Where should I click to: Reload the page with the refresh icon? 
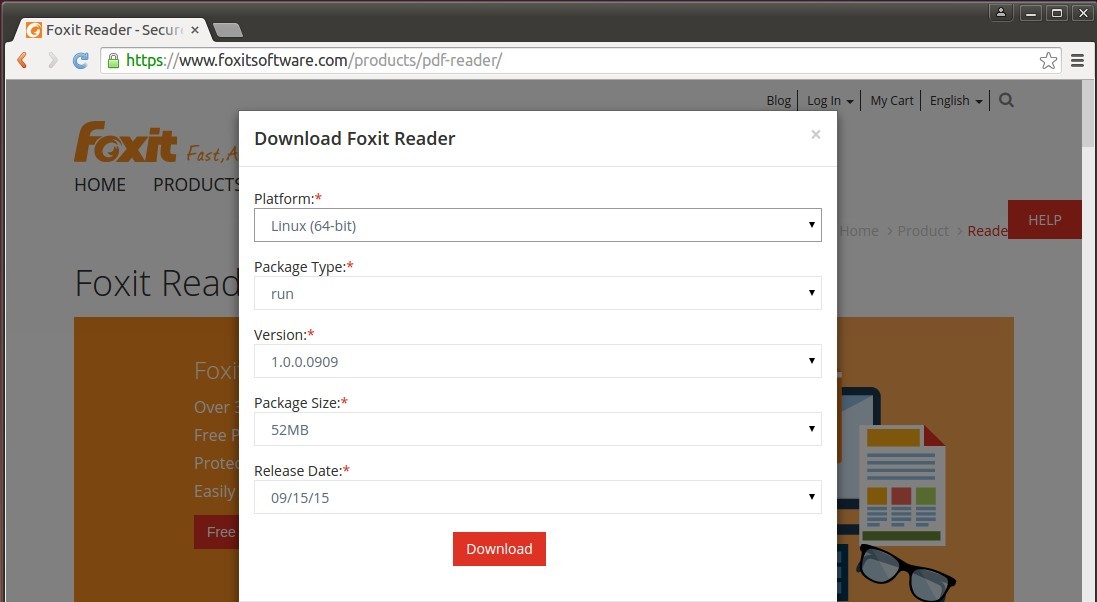point(81,60)
